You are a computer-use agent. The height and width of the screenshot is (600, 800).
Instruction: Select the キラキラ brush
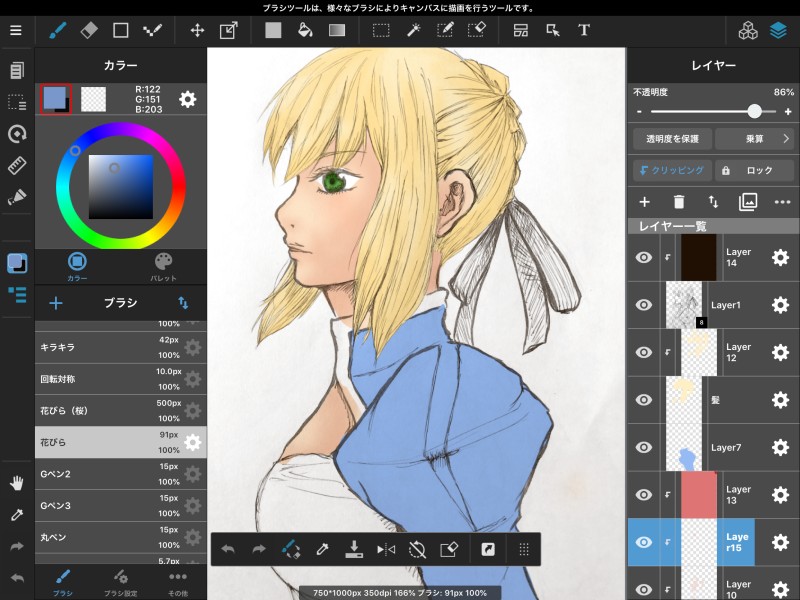(120, 347)
